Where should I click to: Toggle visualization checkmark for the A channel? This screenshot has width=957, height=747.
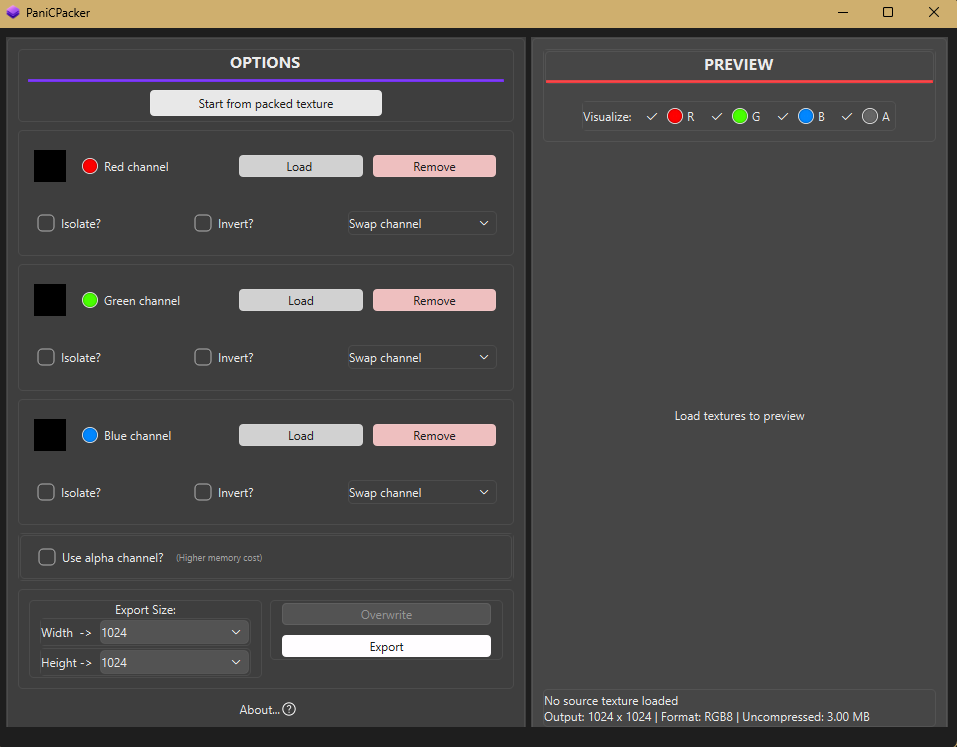pos(847,116)
